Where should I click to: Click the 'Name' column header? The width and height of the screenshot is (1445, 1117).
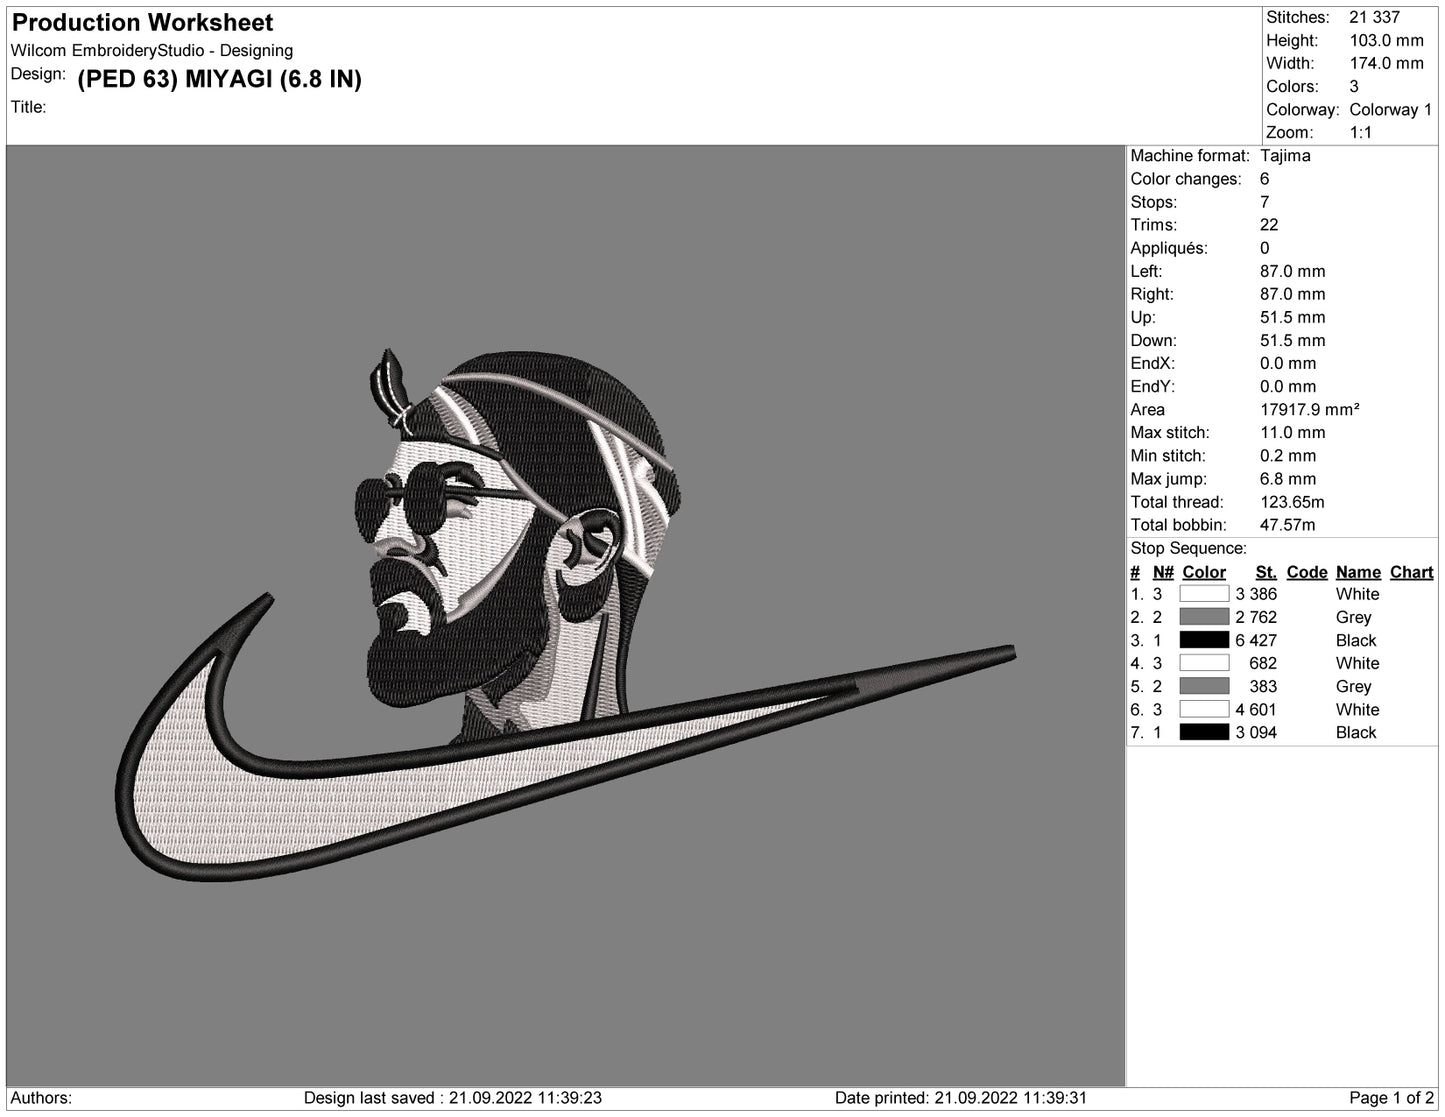click(1358, 572)
